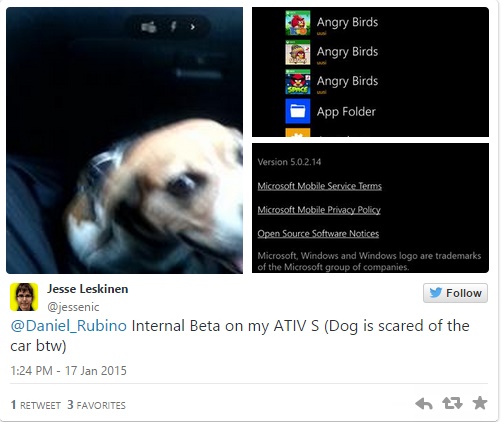The width and height of the screenshot is (501, 422).
Task: Open Microsoft Mobile Service Terms link
Action: click(319, 186)
